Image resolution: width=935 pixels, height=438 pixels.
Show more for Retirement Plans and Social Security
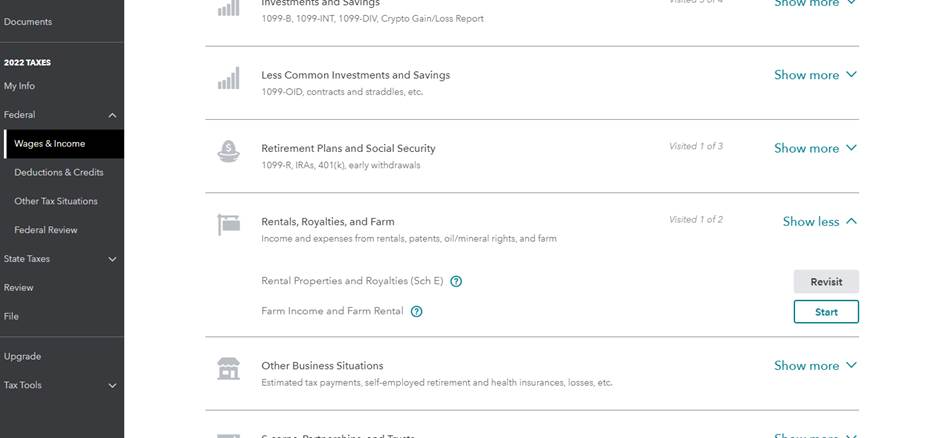tap(815, 148)
